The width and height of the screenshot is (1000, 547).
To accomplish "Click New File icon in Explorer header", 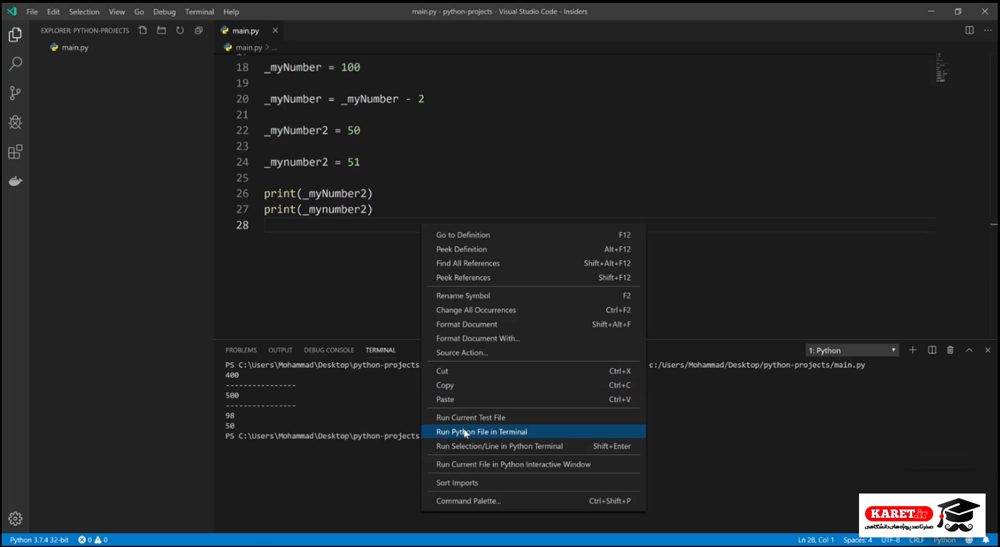I will [x=143, y=30].
